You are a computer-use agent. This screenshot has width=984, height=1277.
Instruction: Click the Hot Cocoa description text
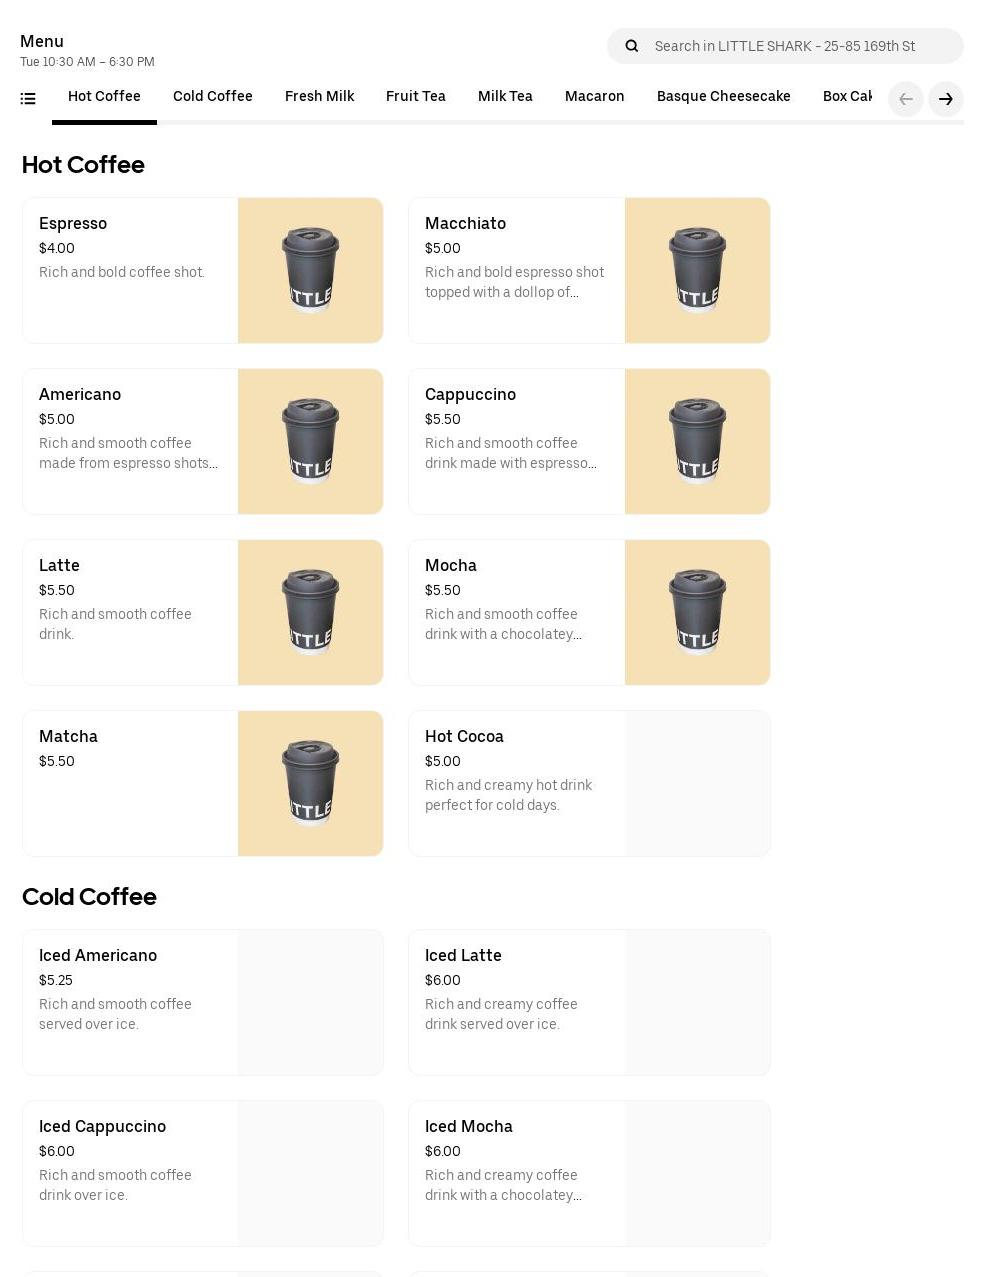point(508,796)
